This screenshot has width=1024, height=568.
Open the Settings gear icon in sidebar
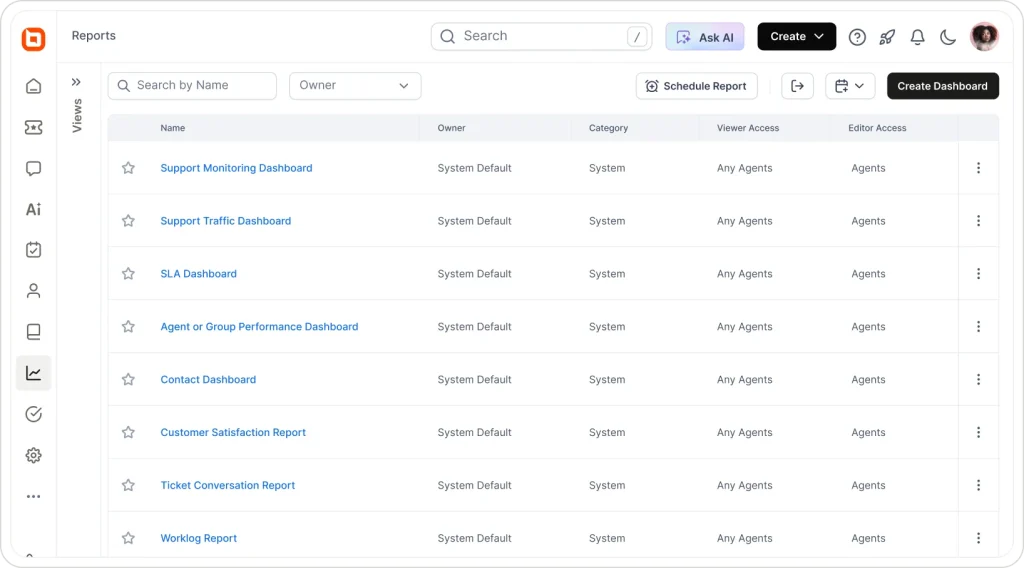pos(33,455)
